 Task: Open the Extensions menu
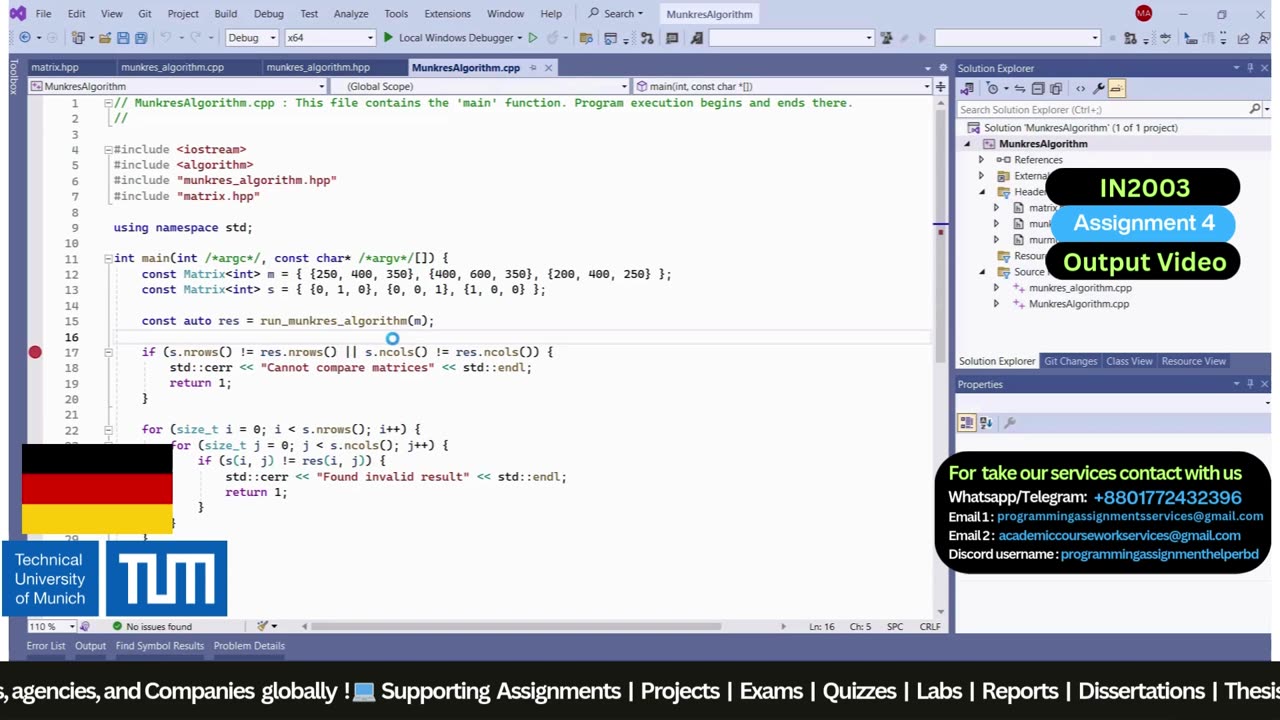tap(447, 14)
